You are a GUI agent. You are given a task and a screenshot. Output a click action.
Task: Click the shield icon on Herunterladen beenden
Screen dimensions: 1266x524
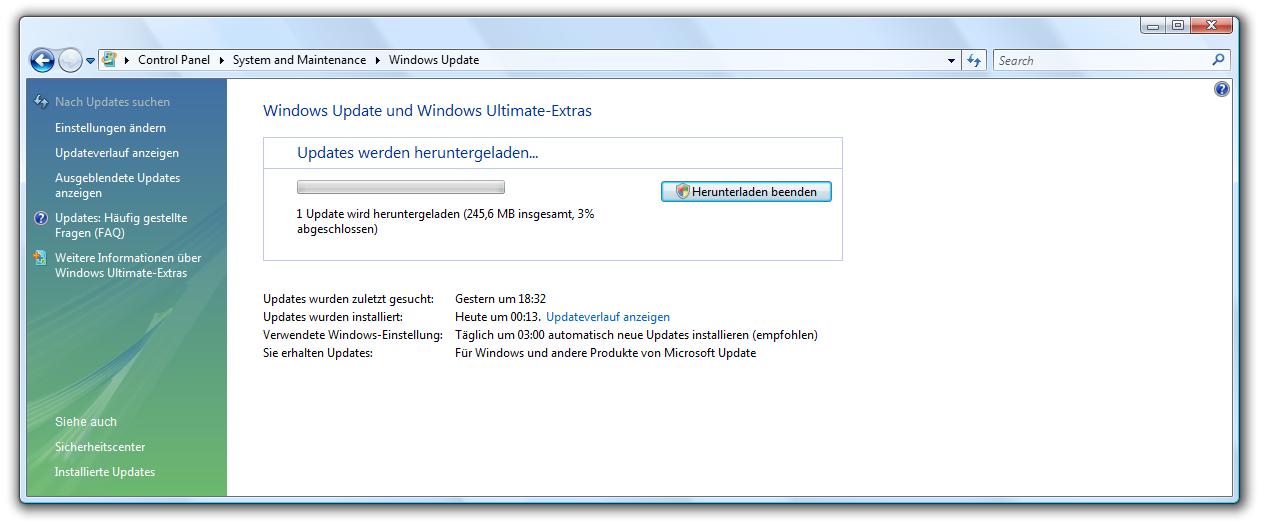[682, 192]
